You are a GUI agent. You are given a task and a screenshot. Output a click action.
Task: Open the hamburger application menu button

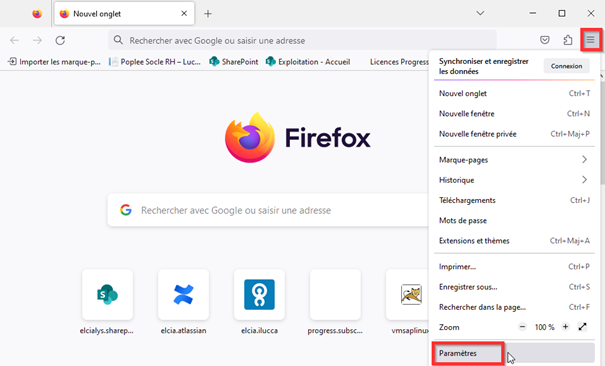click(590, 40)
